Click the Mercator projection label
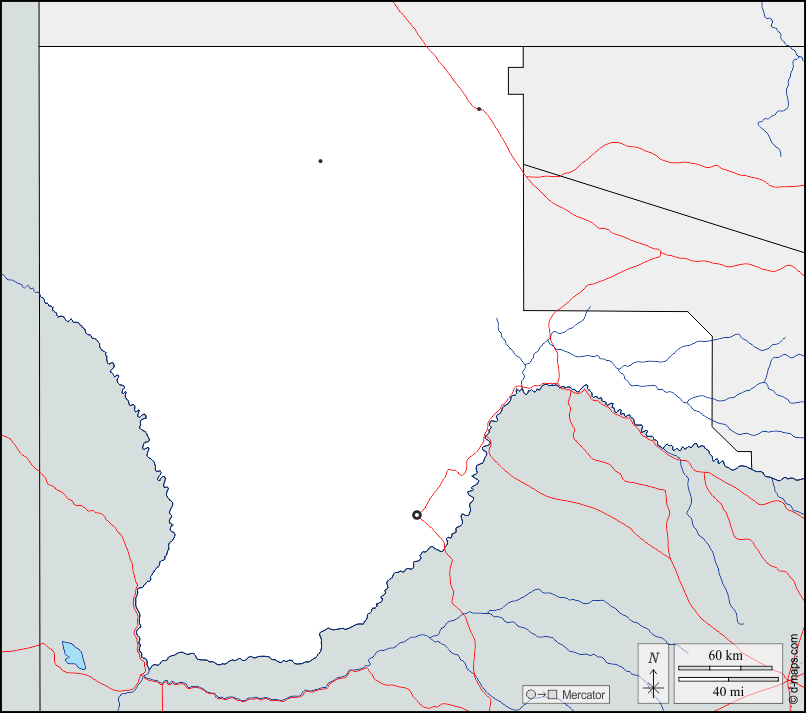Viewport: 806px width, 713px height. 583,695
